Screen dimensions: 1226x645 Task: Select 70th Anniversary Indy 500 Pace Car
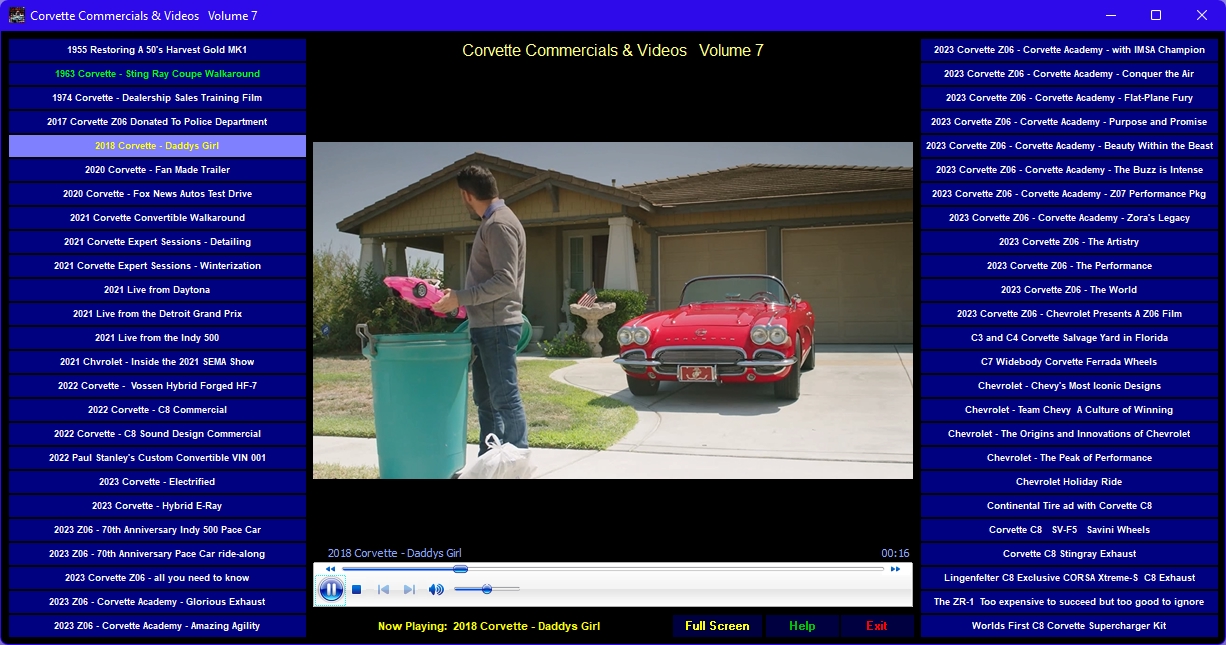pyautogui.click(x=157, y=530)
